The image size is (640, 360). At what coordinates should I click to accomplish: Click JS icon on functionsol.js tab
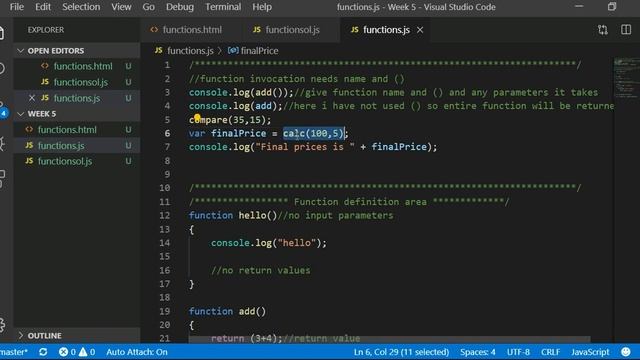click(257, 30)
